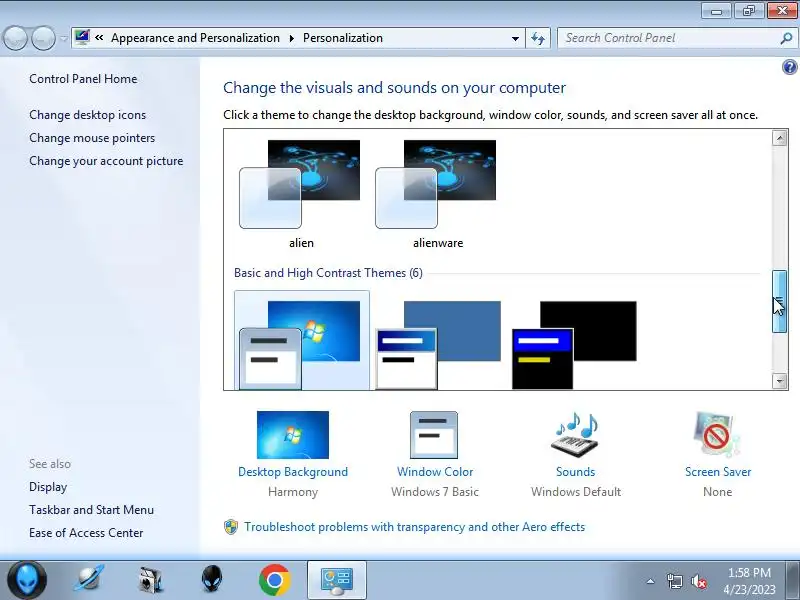This screenshot has width=800, height=600.
Task: Click the address bar Refresh button
Action: click(538, 38)
